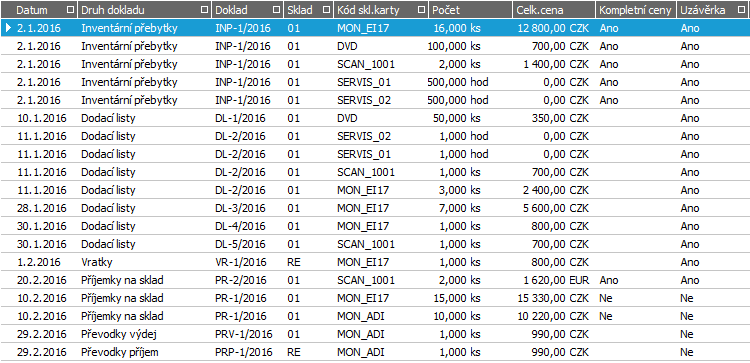Open the Datum column filter square
The image size is (750, 363).
(x=71, y=10)
